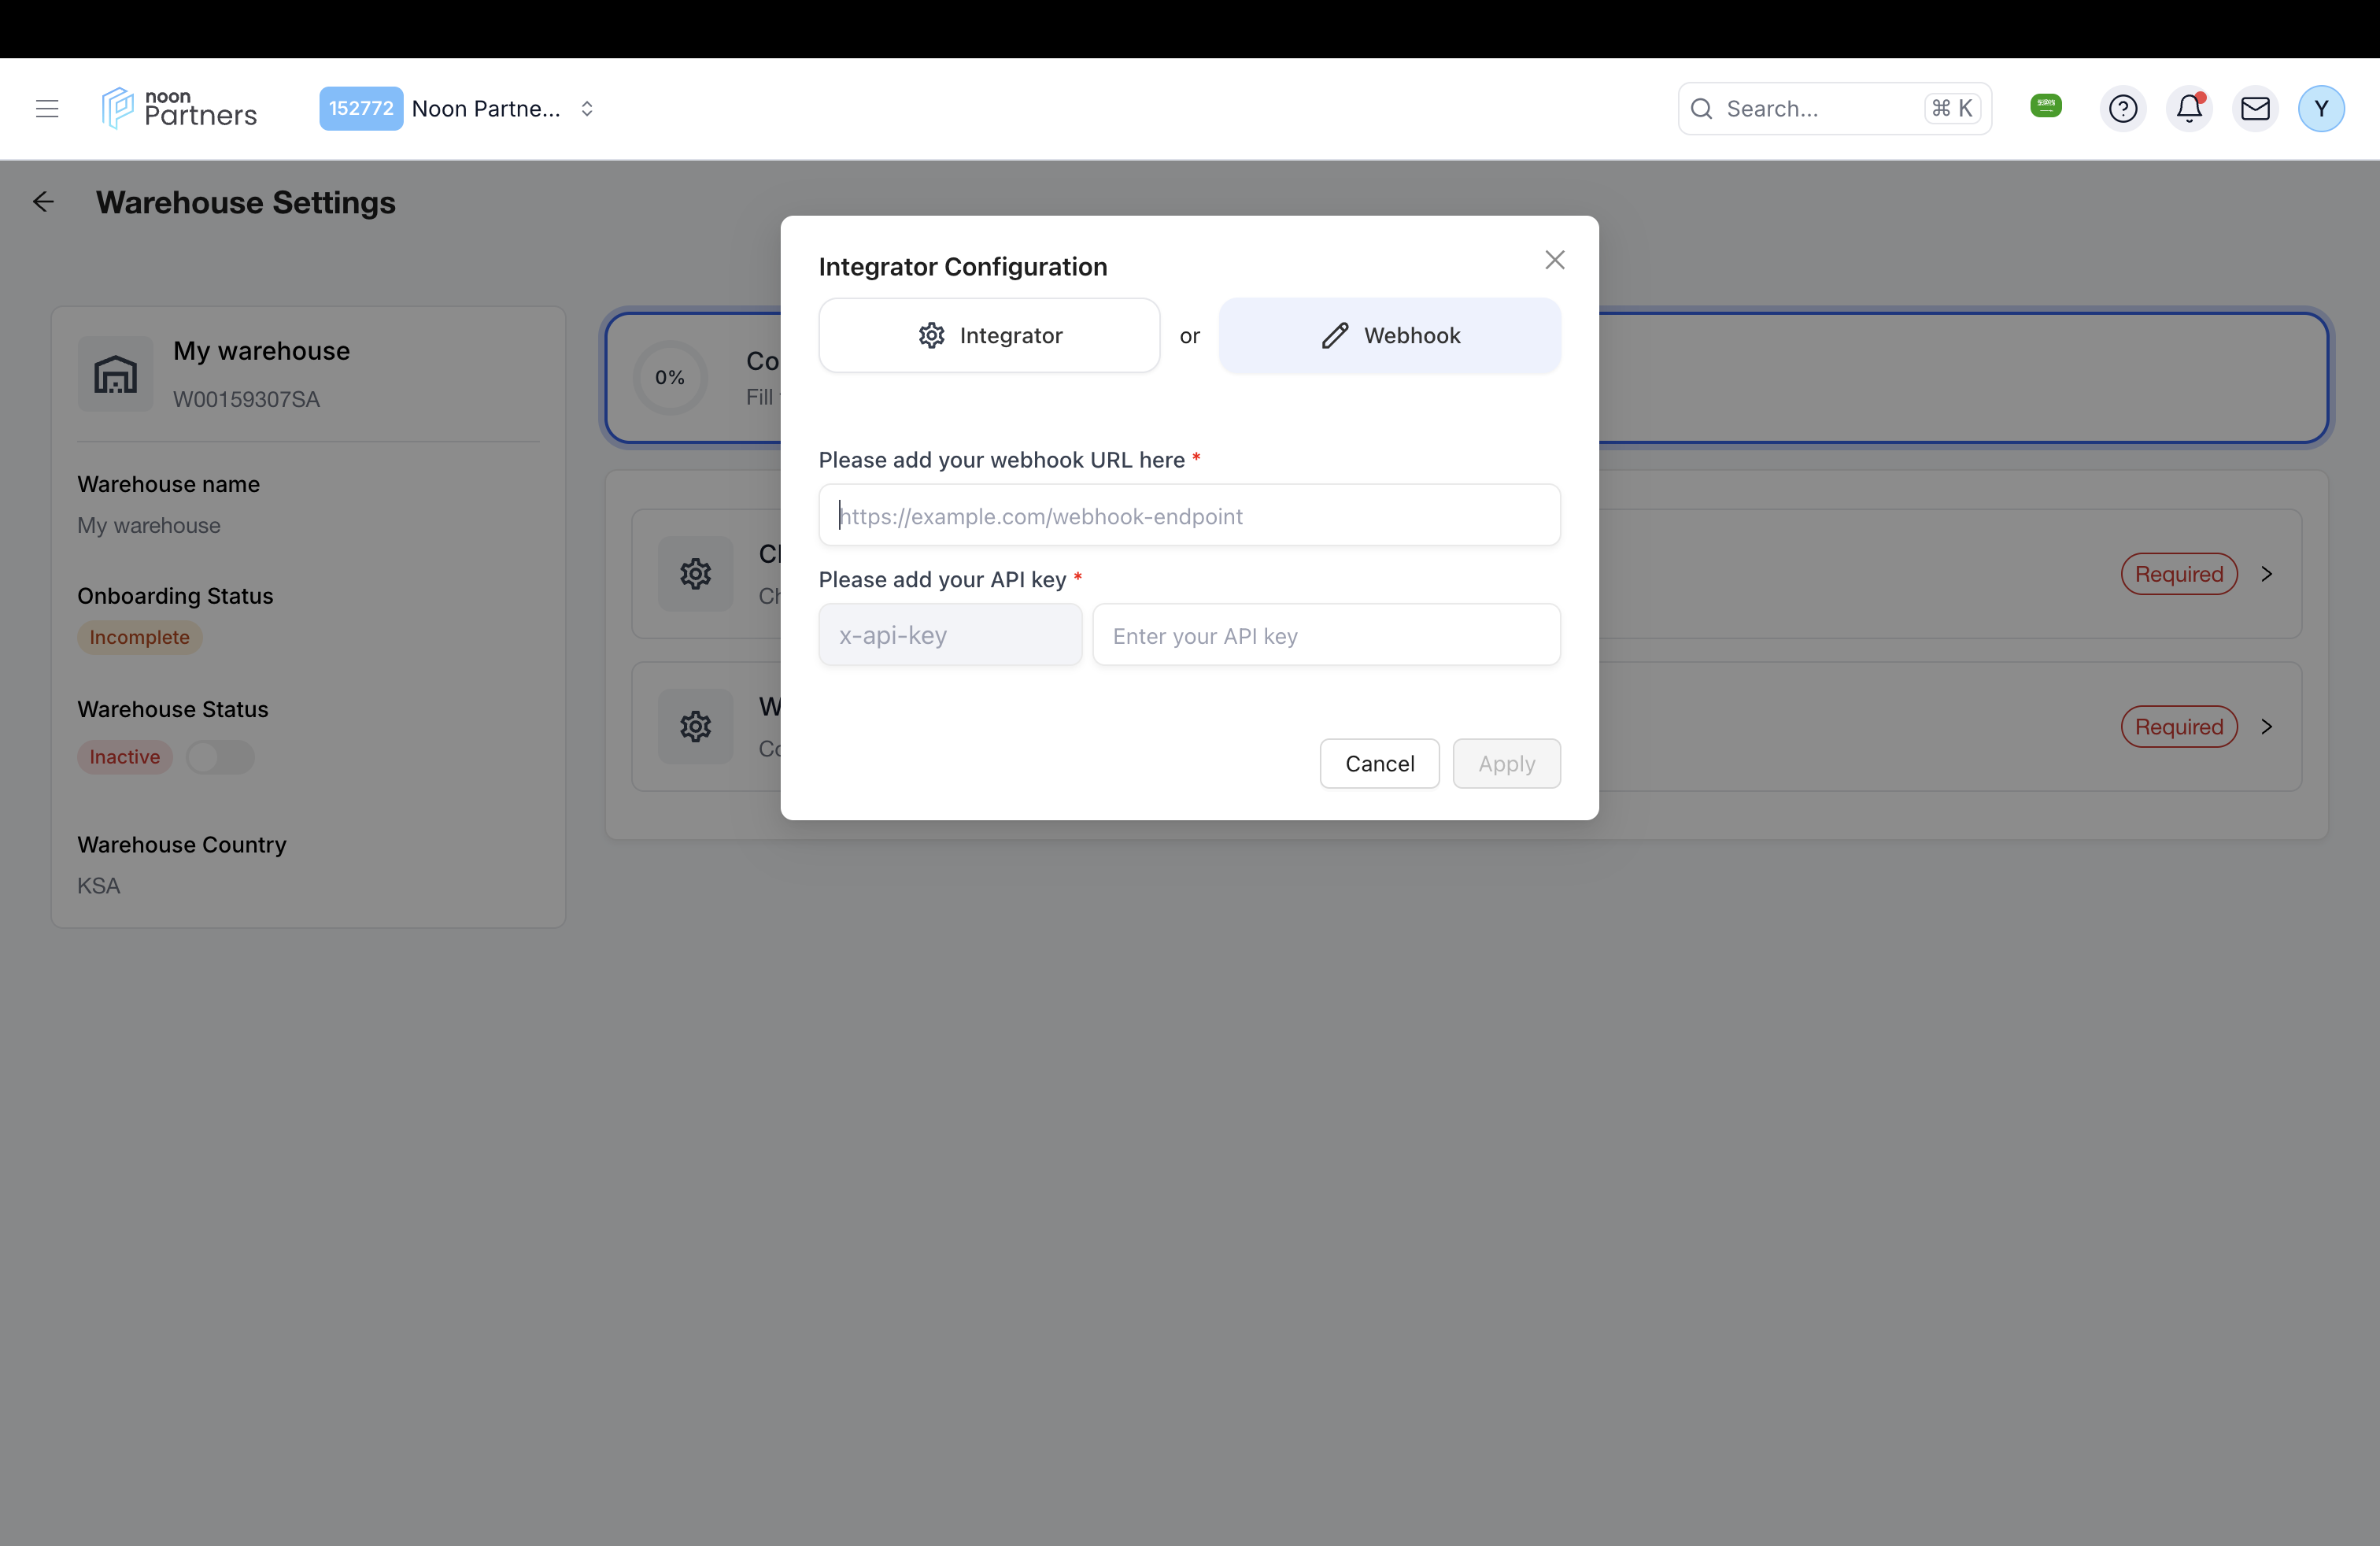Click the first row gear icon
This screenshot has width=2380, height=1546.
point(695,574)
